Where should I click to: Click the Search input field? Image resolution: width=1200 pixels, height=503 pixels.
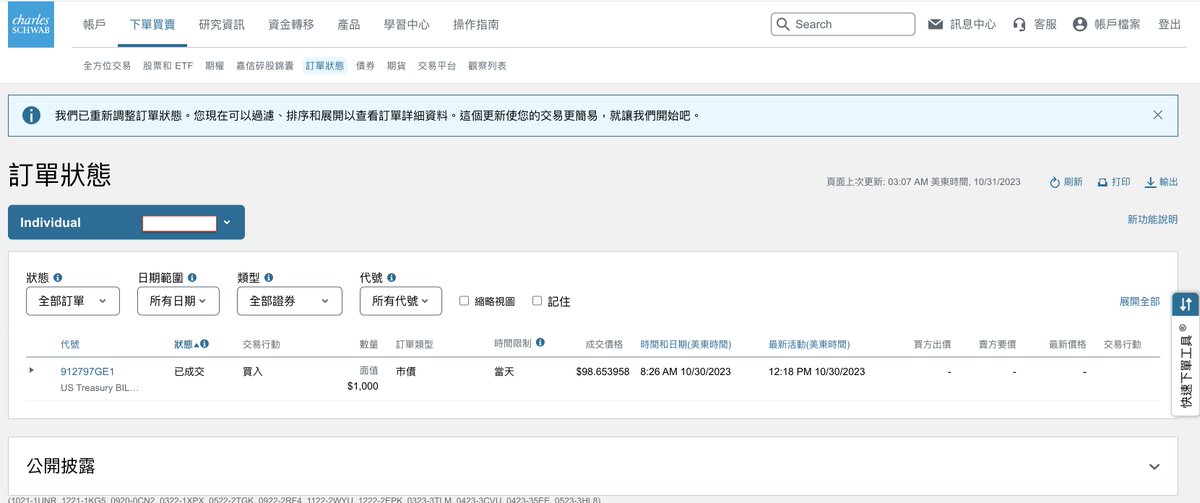click(850, 24)
